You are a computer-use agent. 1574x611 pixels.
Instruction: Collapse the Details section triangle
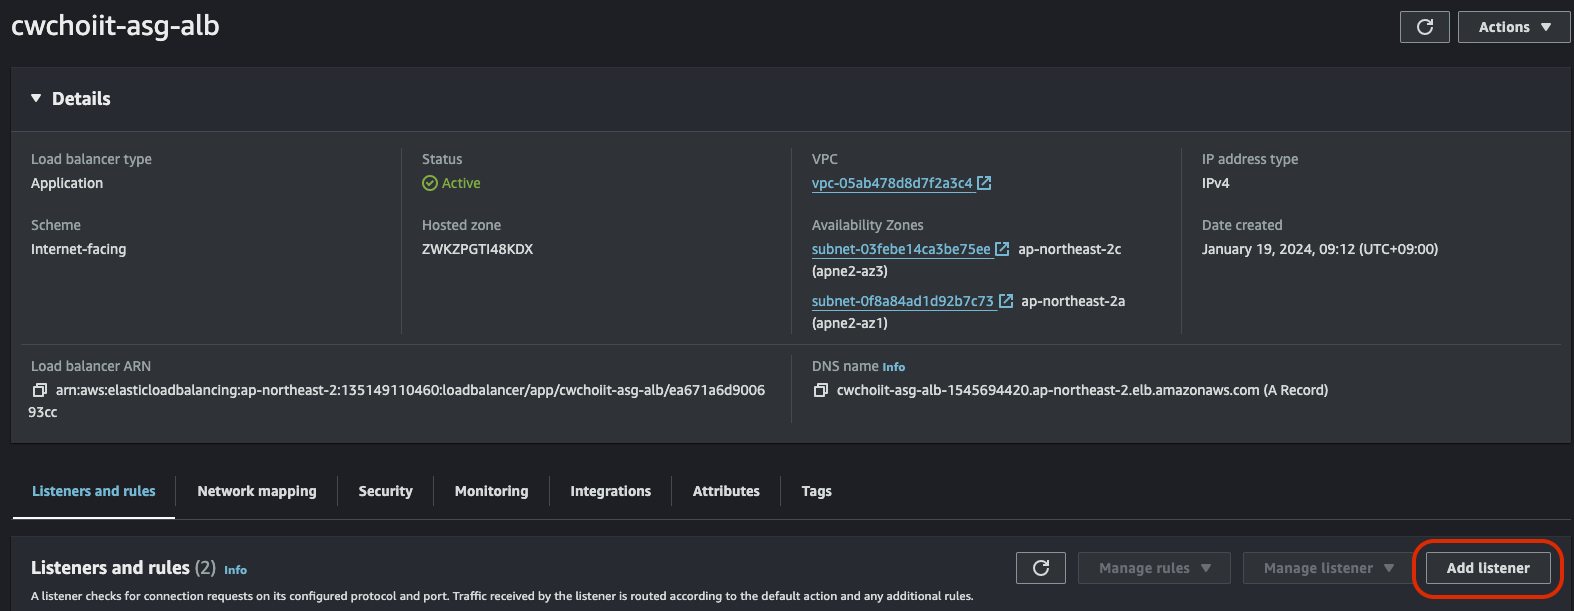(x=36, y=98)
